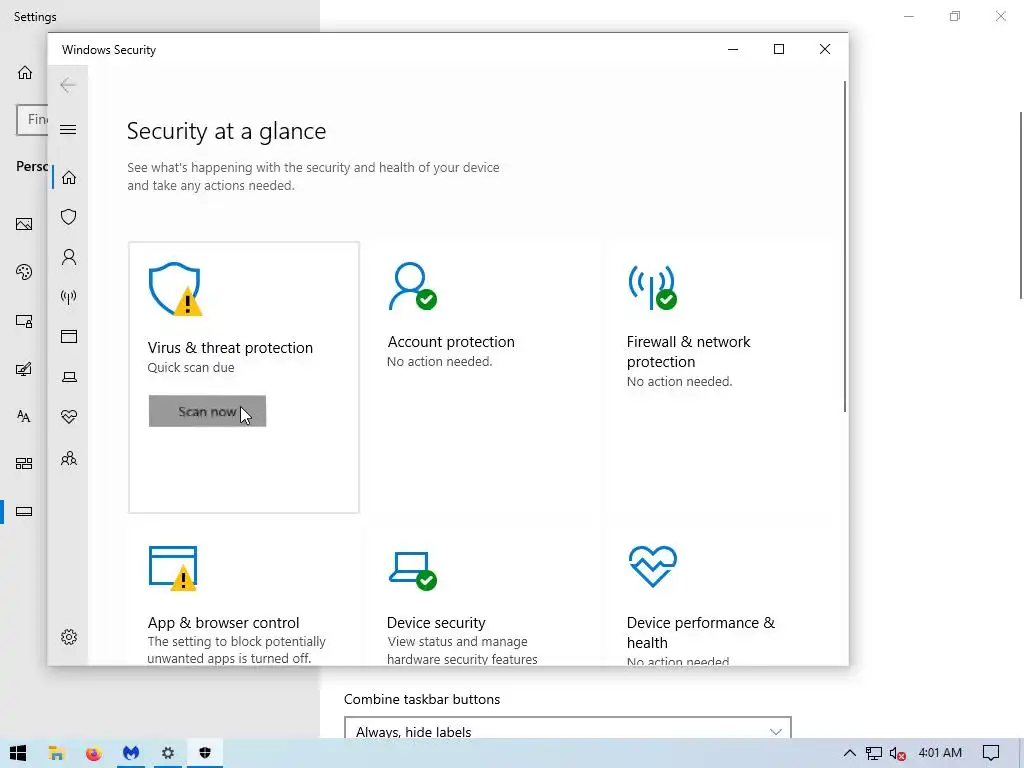Switch to Settings app in the taskbar
The height and width of the screenshot is (768, 1024).
[x=168, y=753]
